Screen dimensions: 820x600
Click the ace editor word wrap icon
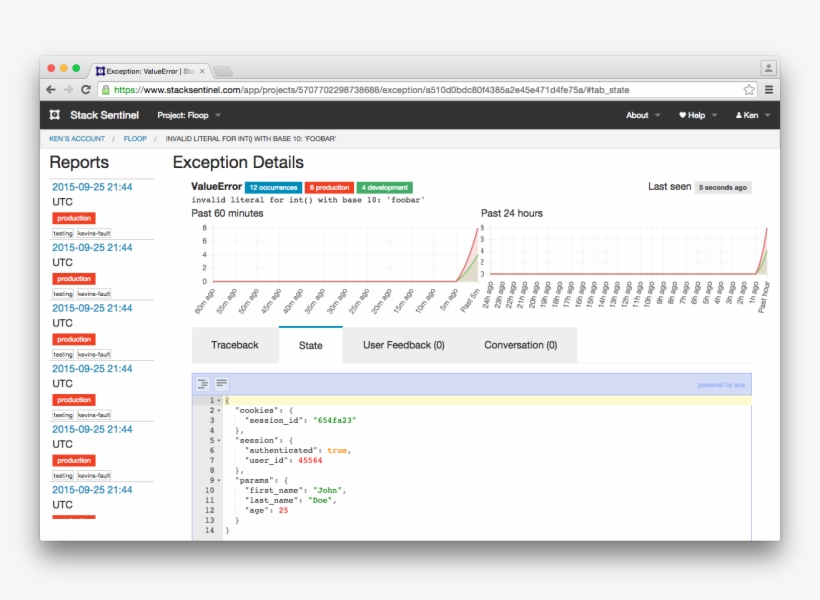click(222, 383)
